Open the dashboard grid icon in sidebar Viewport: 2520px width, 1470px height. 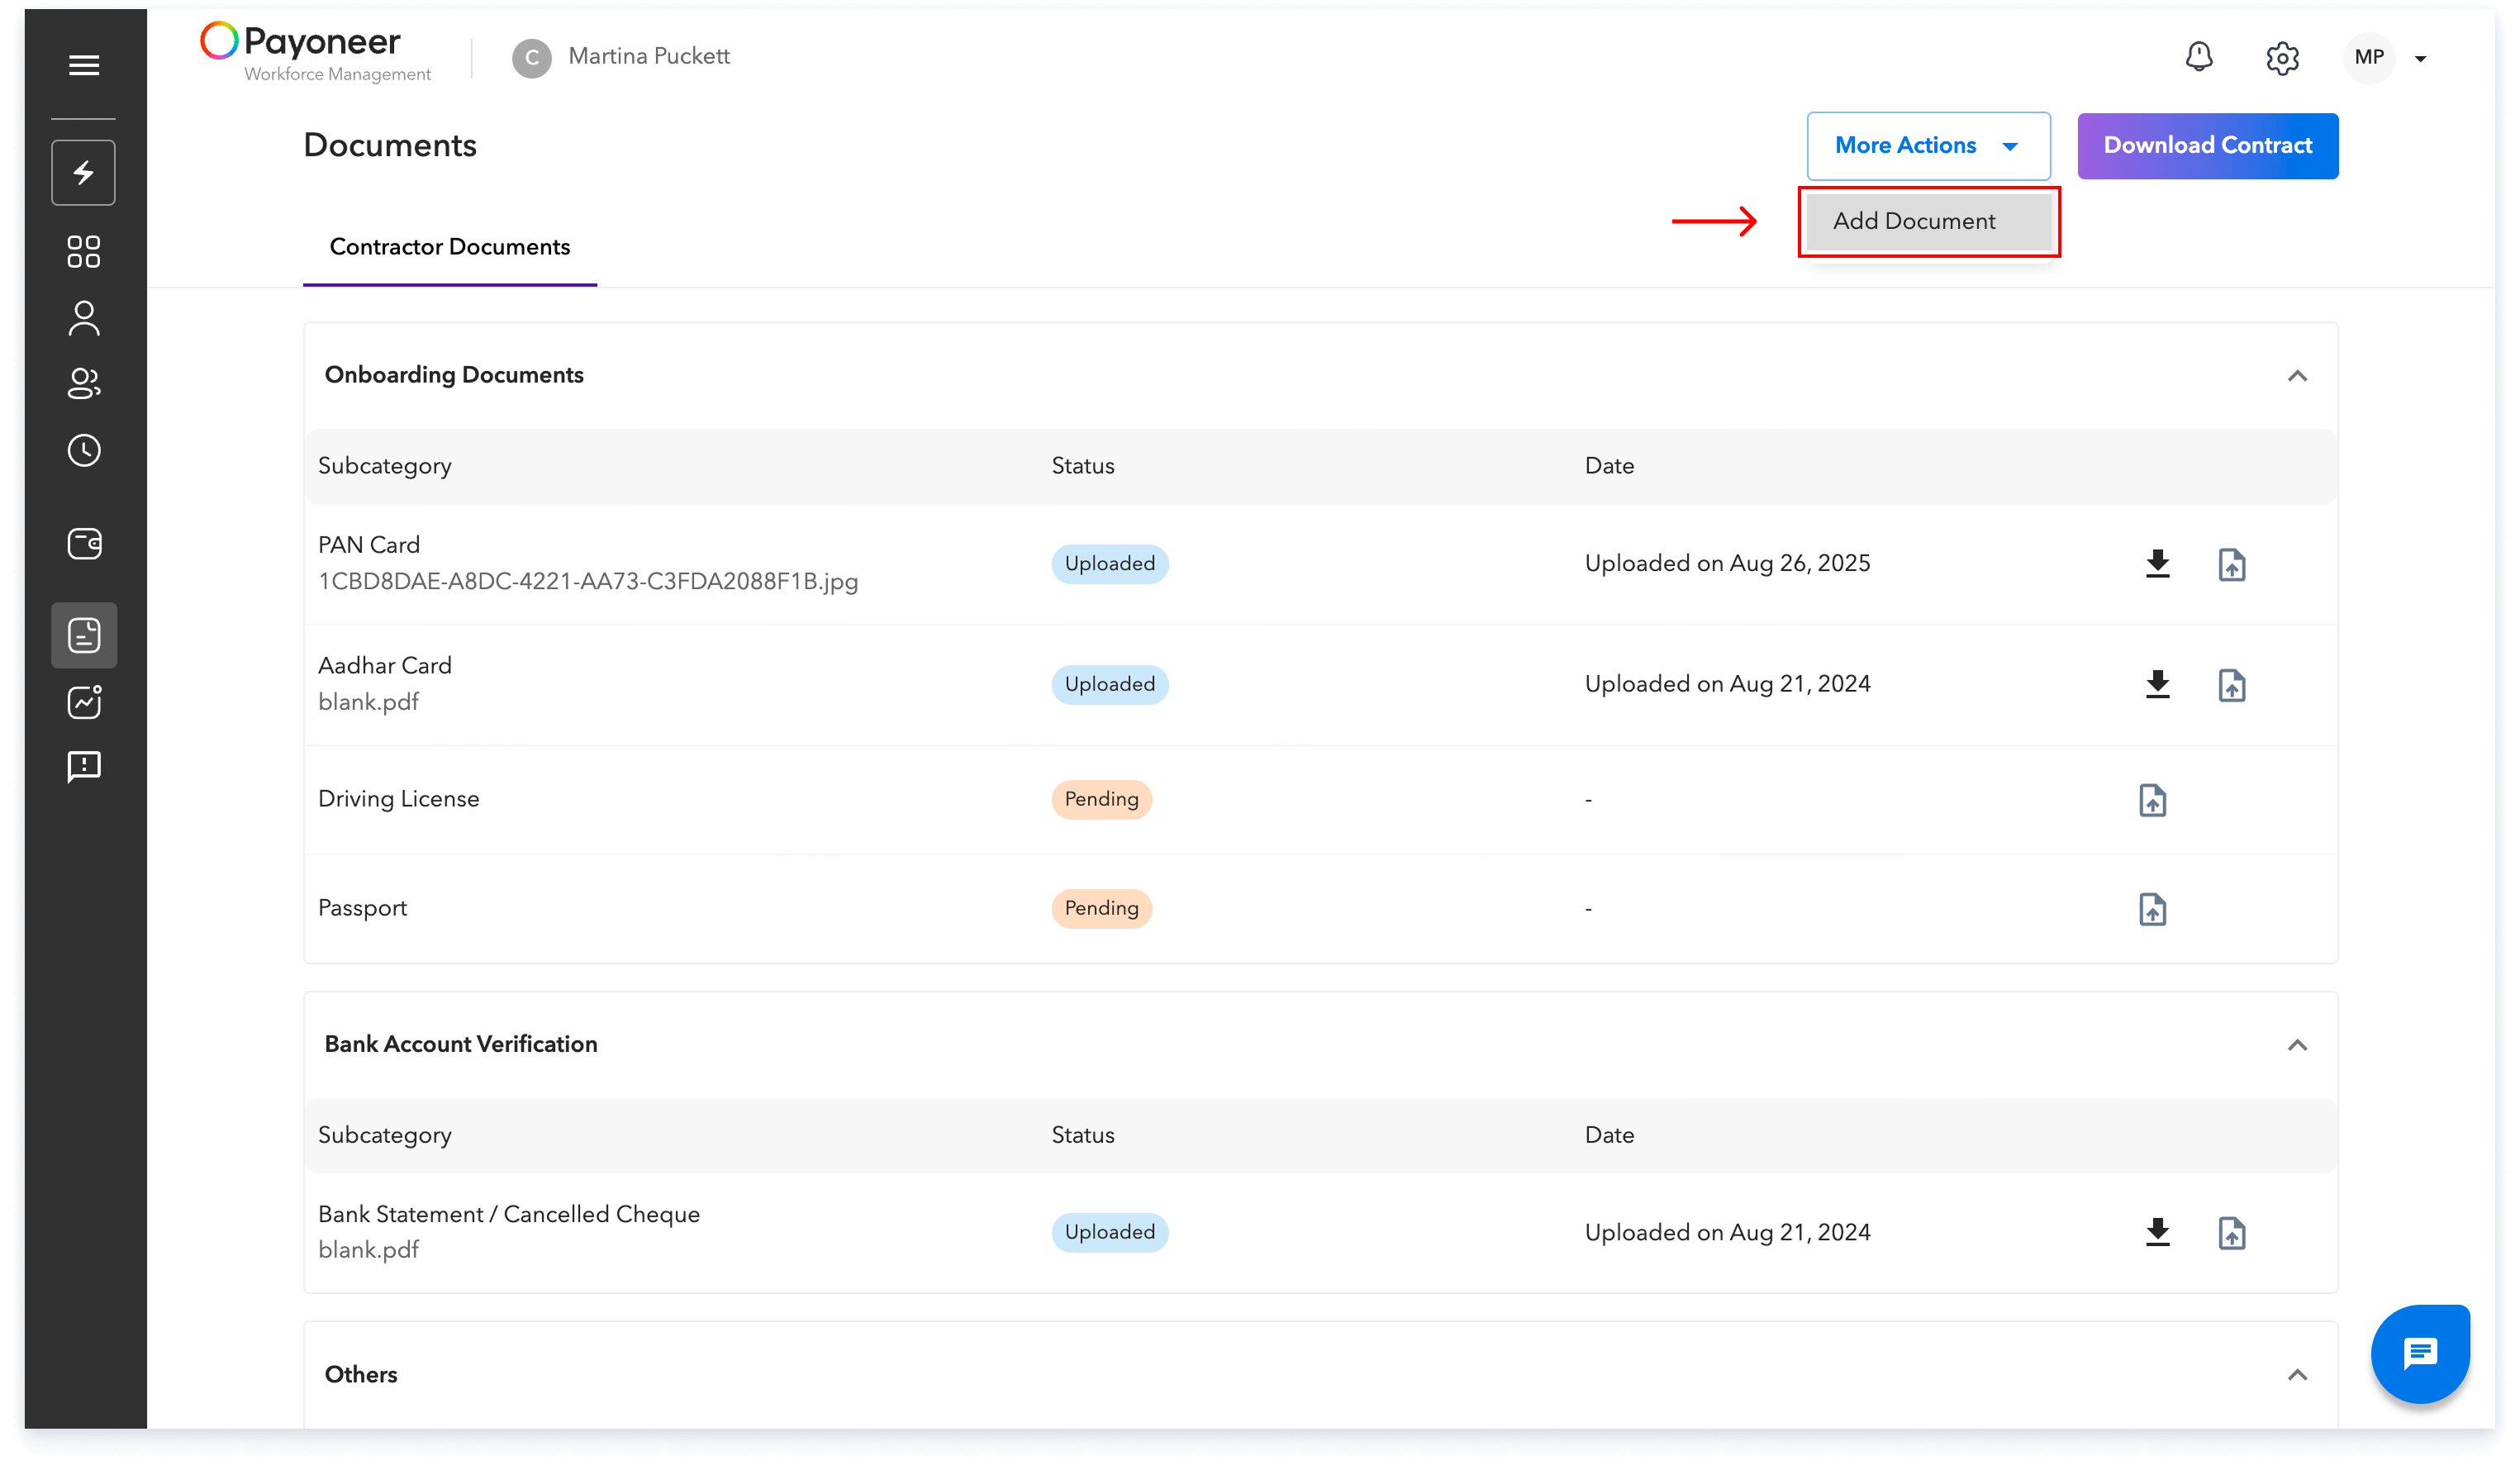[x=84, y=251]
